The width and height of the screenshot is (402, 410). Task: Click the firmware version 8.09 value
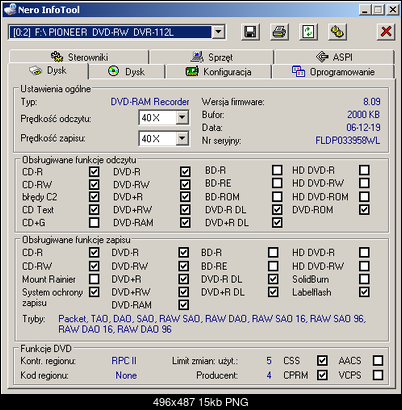(x=372, y=101)
